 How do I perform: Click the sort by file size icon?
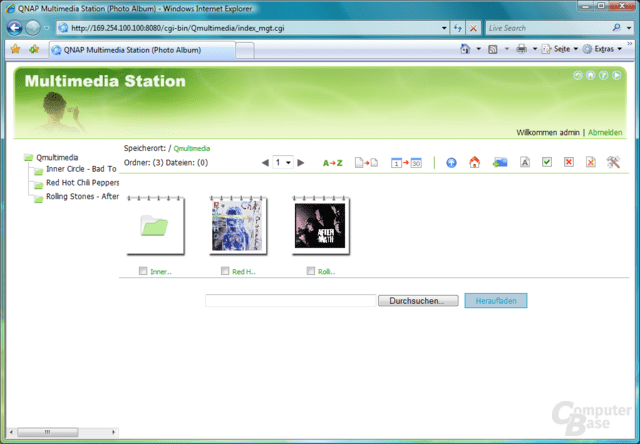click(x=366, y=163)
